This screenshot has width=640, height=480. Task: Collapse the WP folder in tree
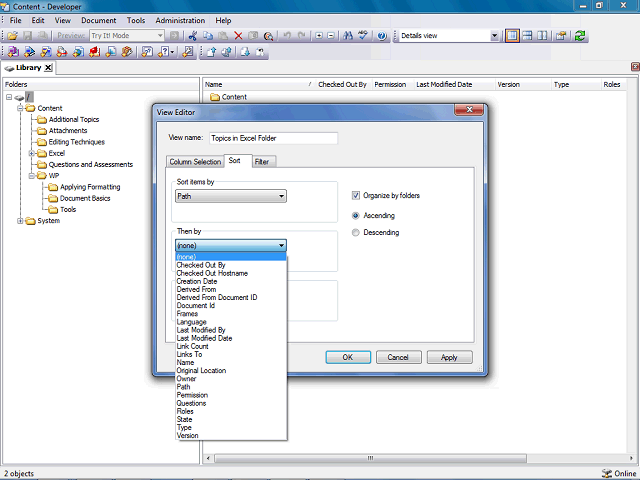(31, 176)
